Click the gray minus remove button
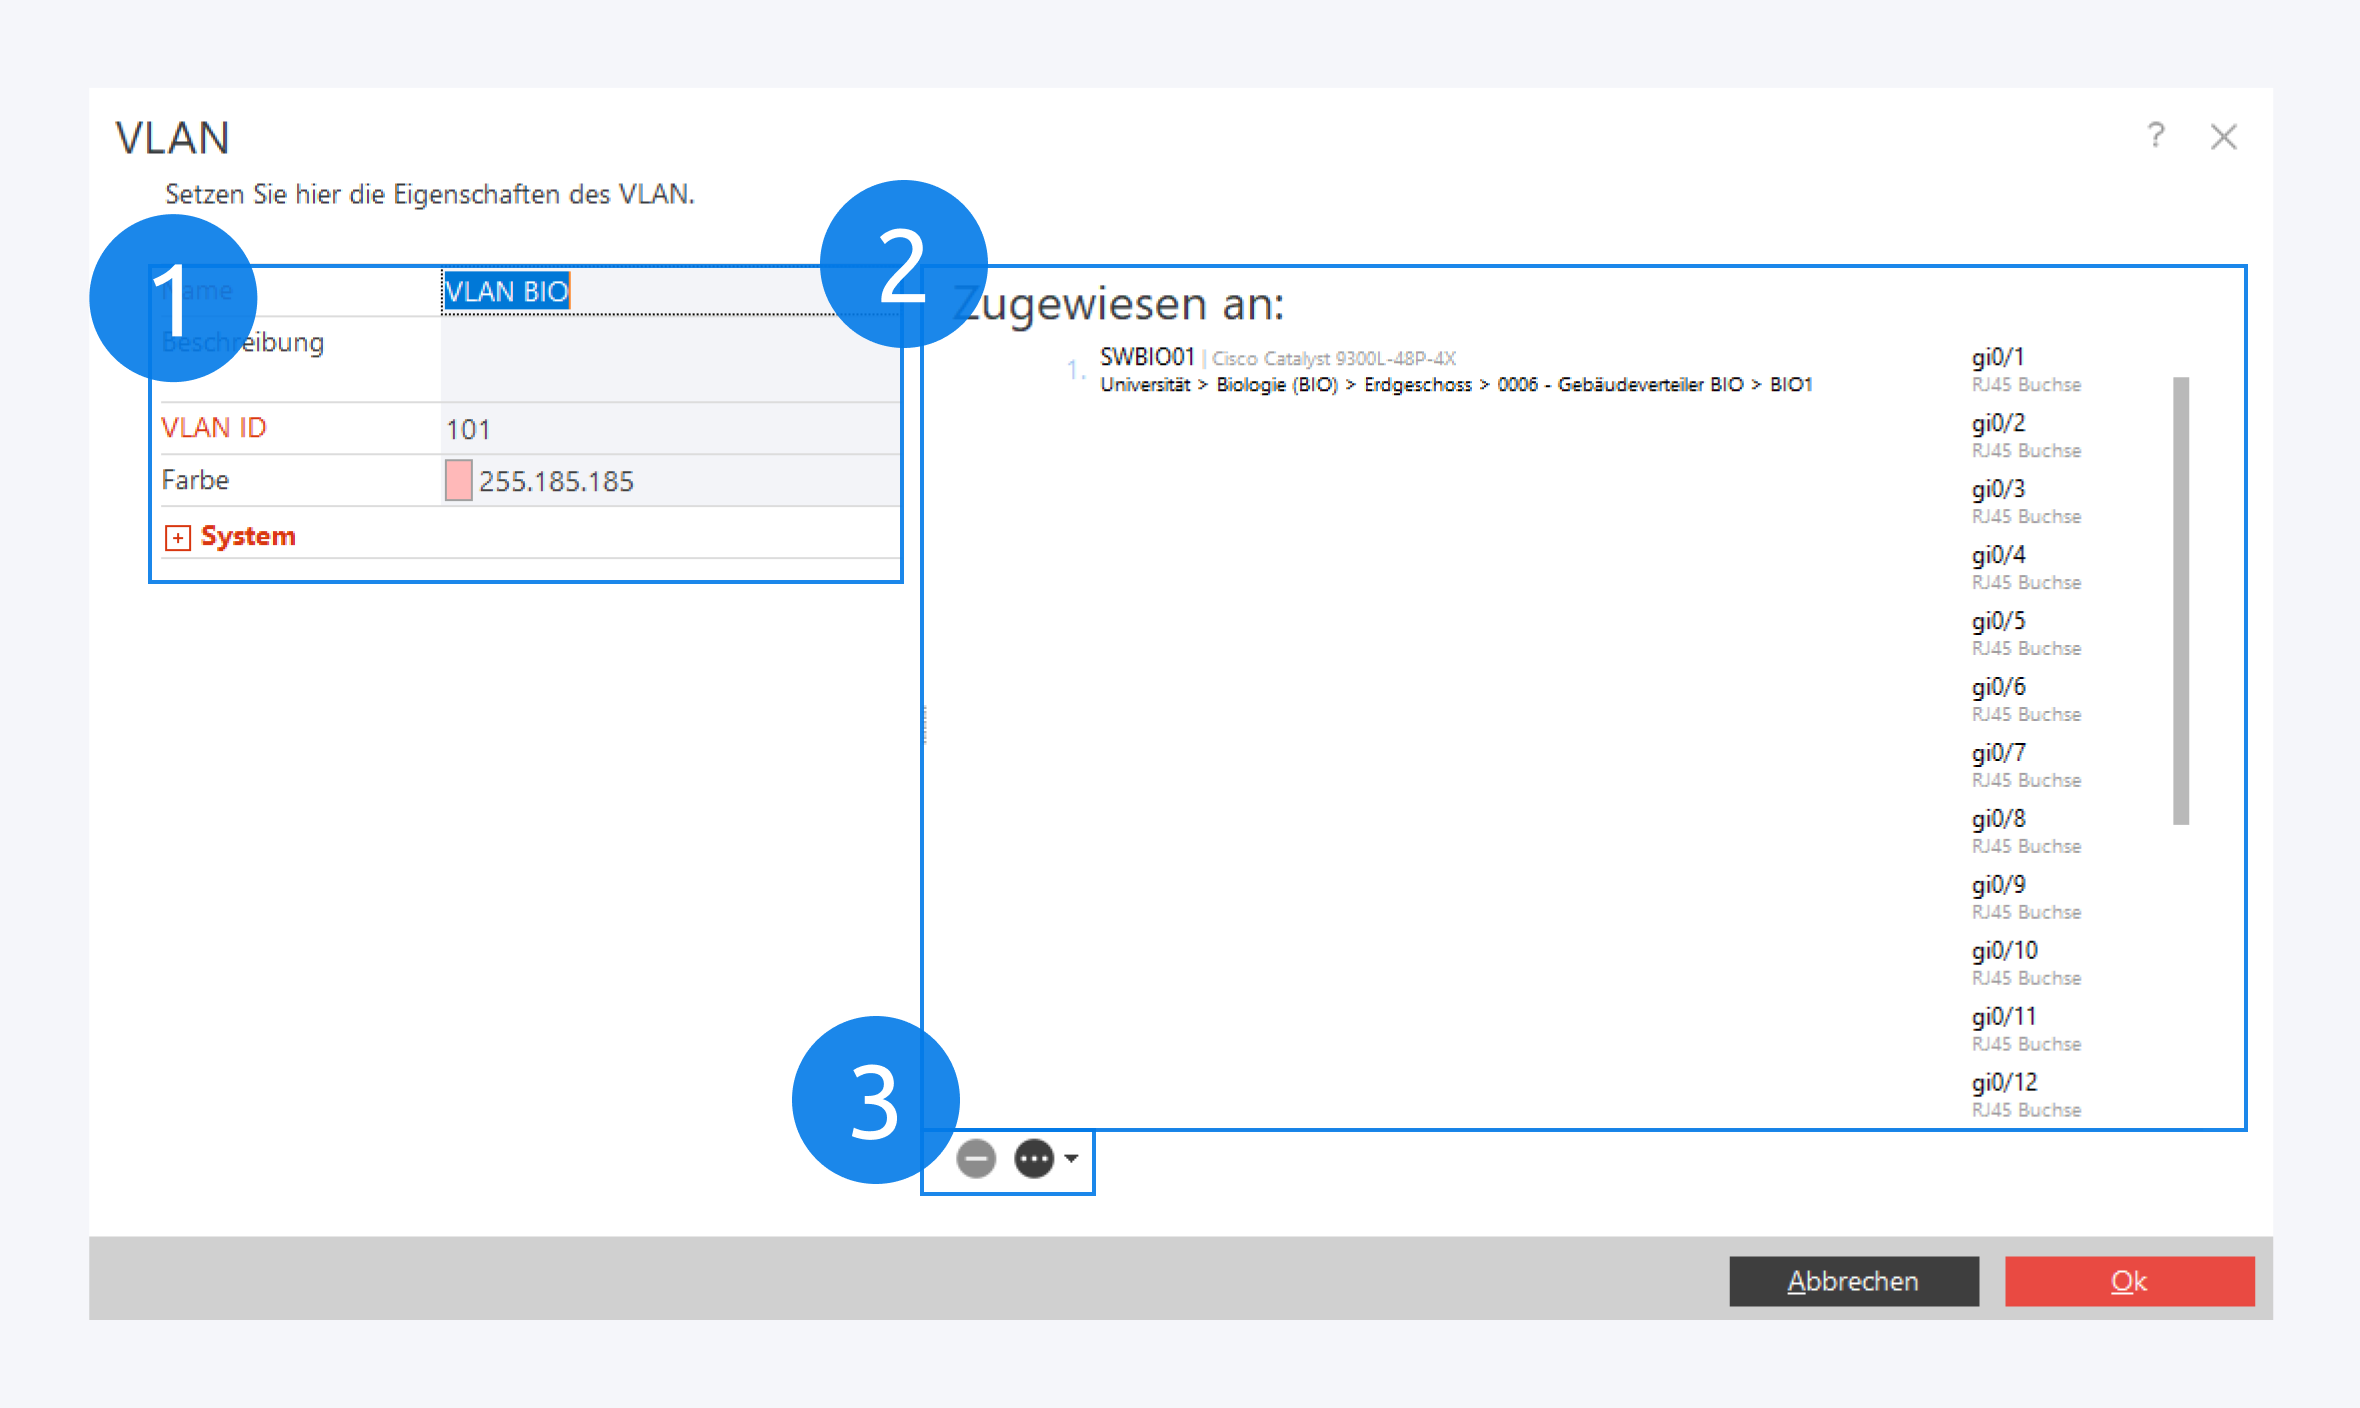This screenshot has width=2360, height=1408. (975, 1159)
